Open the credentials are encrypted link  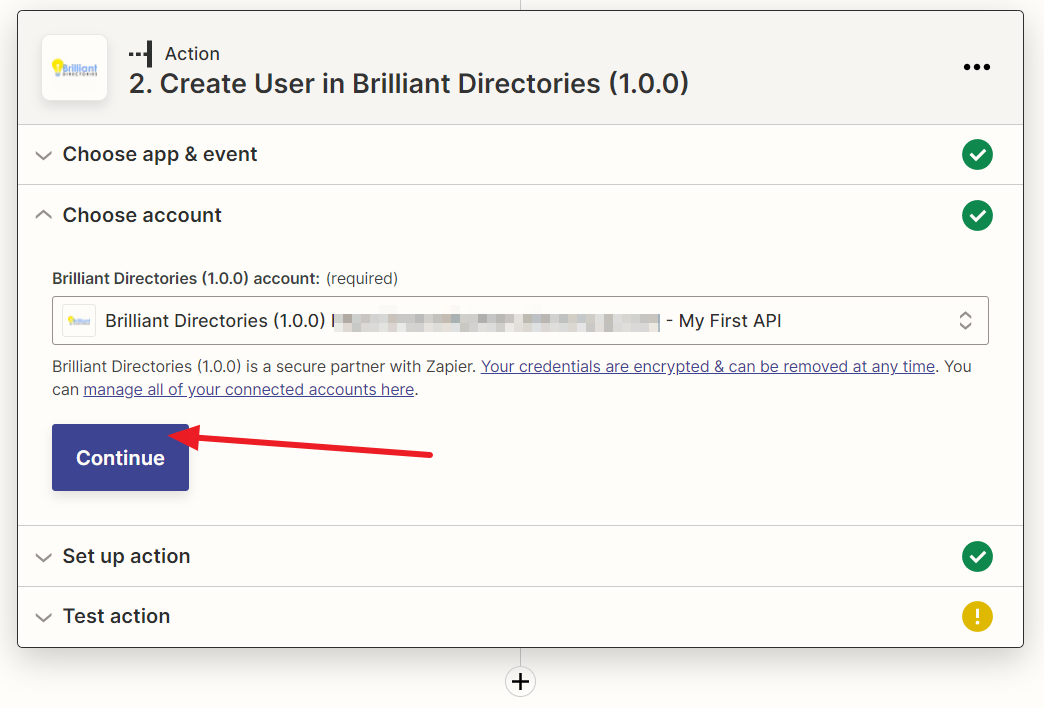click(708, 367)
